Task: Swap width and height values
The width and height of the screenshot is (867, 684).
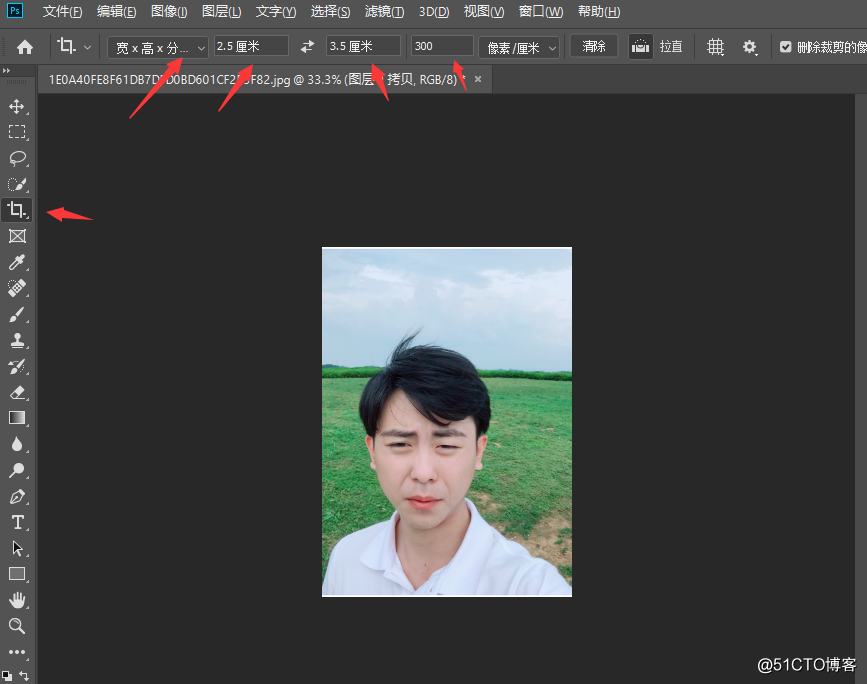Action: [x=307, y=46]
